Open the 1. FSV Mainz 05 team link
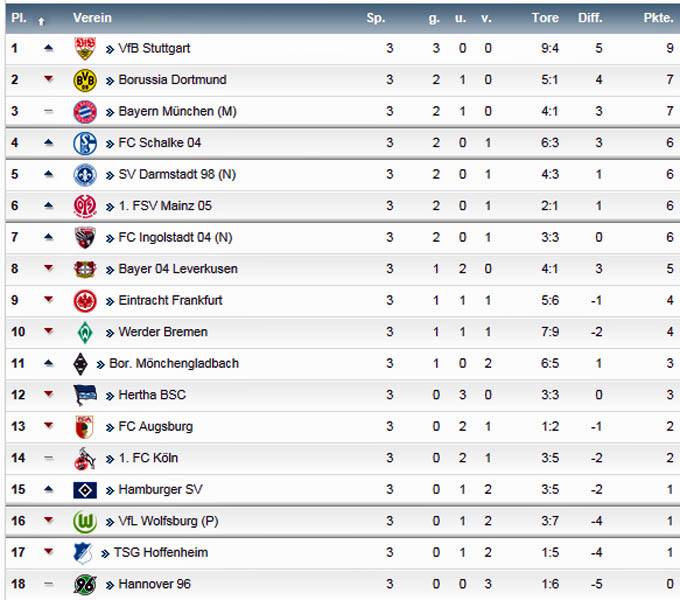This screenshot has width=680, height=600. (165, 205)
